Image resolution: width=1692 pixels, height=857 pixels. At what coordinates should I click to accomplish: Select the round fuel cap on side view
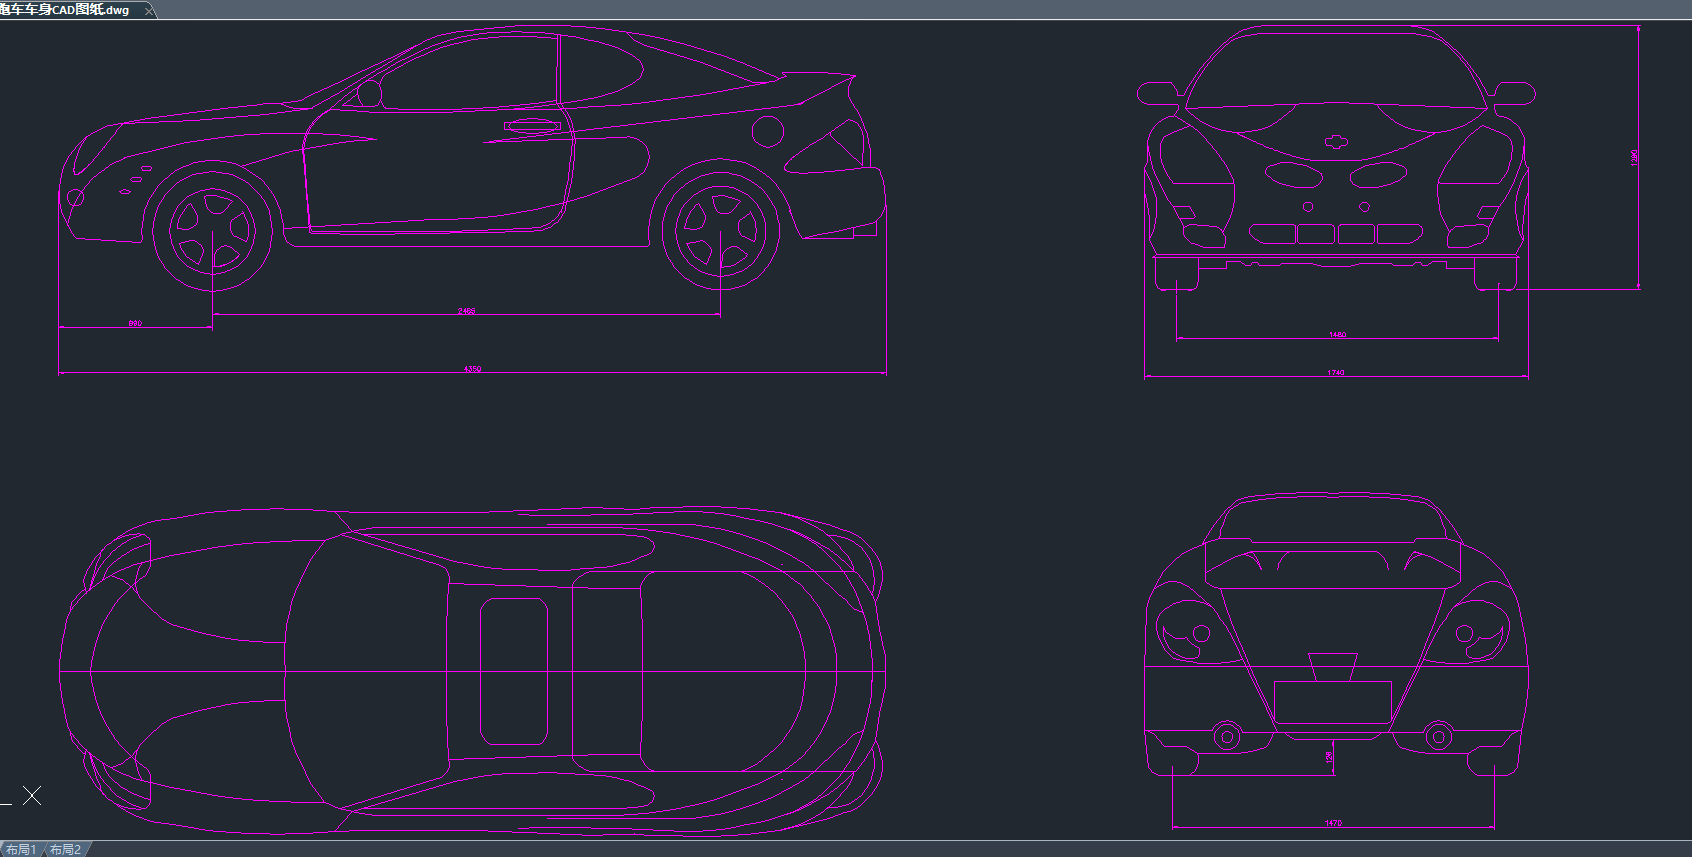[x=767, y=131]
